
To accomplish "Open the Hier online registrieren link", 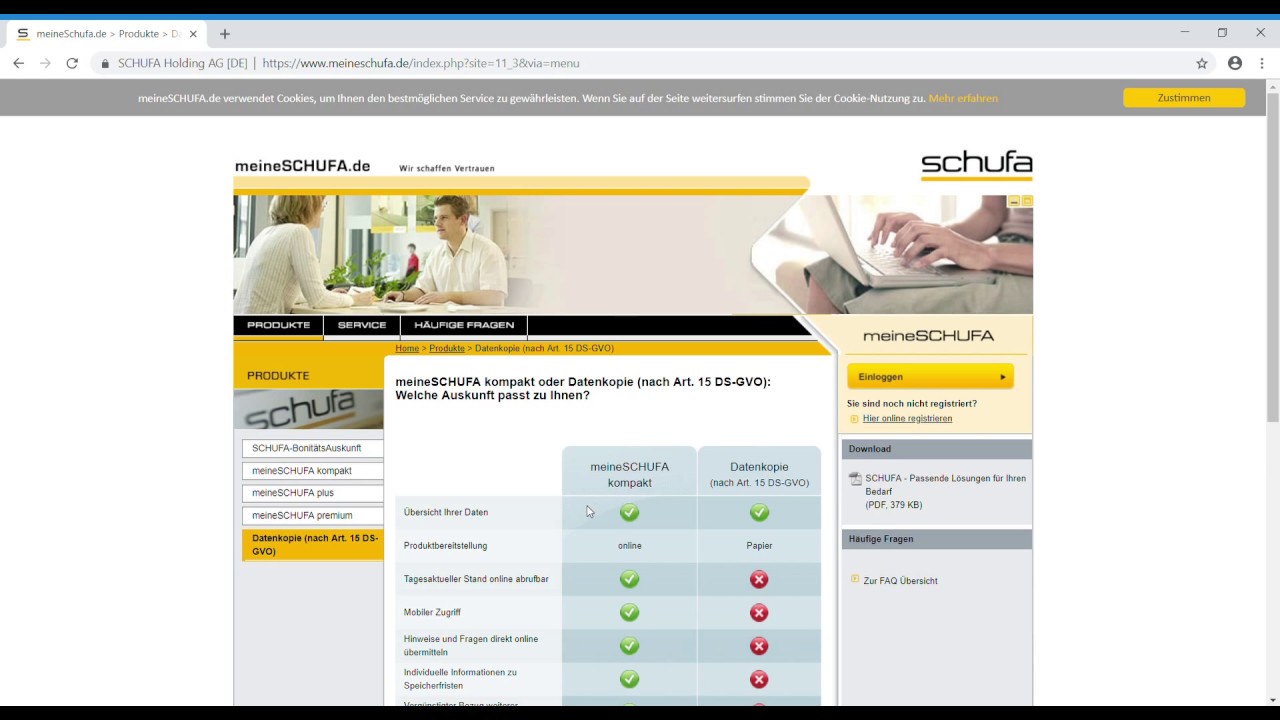I will coord(907,419).
